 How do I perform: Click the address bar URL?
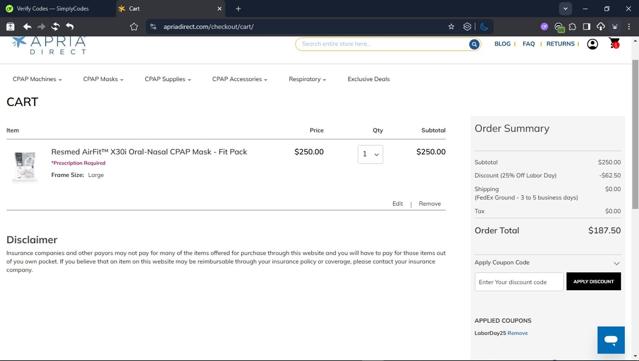209,26
